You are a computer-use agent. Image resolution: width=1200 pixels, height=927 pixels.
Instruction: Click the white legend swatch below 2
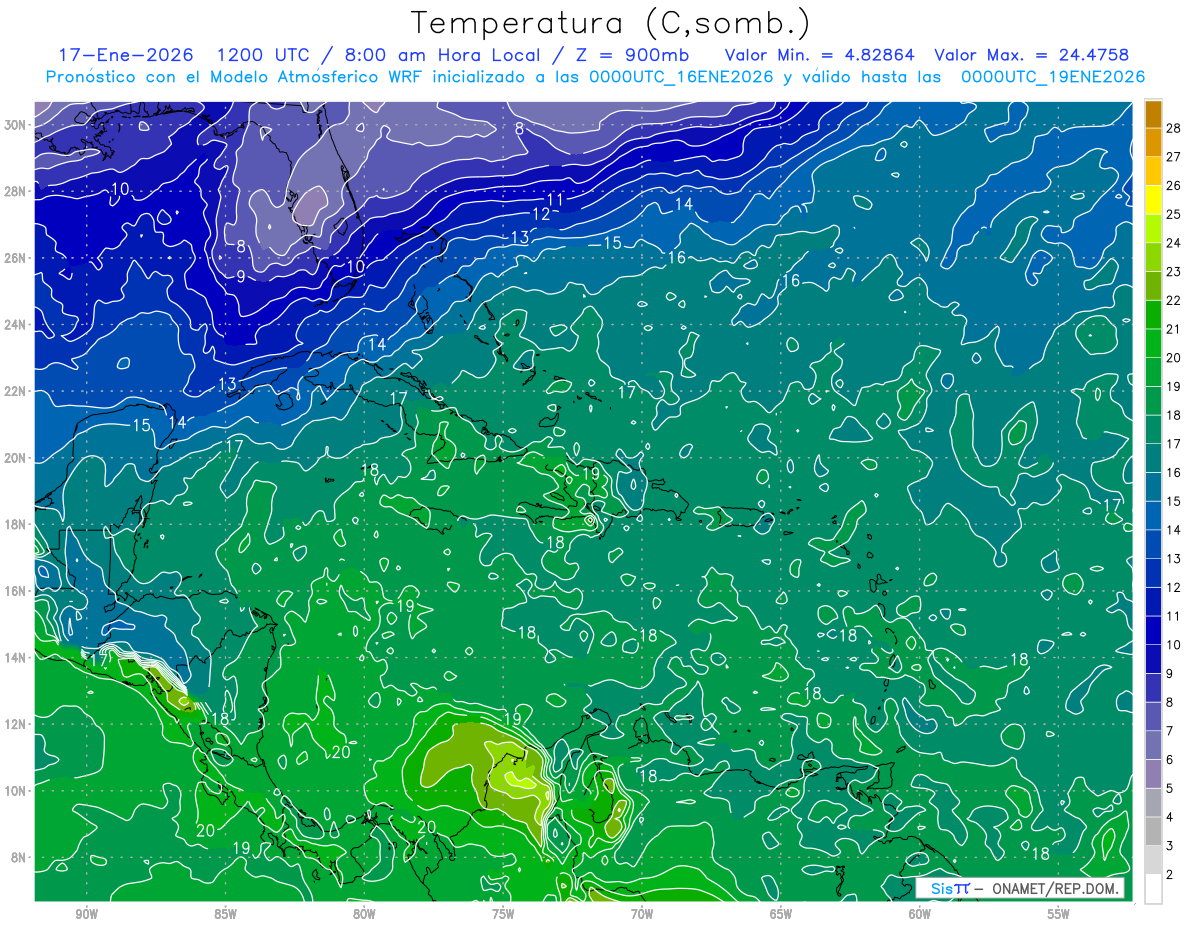click(x=1154, y=889)
